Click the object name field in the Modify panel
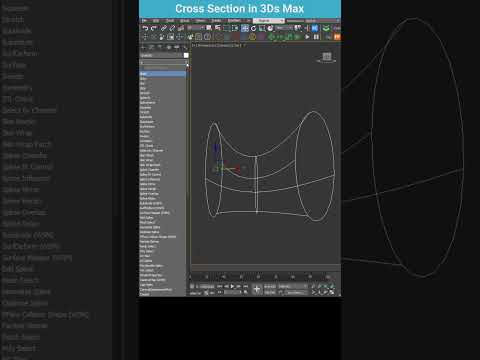 (x=161, y=55)
